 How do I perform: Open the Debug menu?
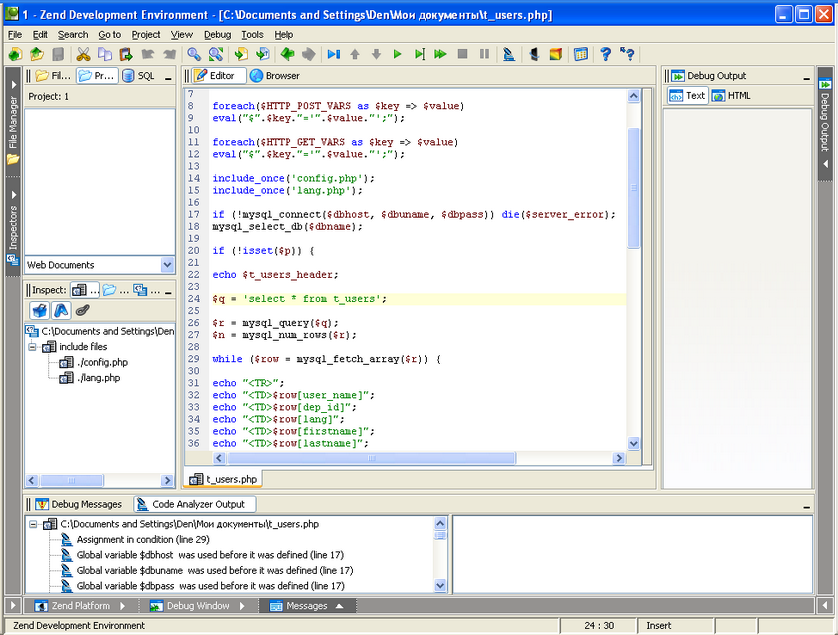pos(217,35)
